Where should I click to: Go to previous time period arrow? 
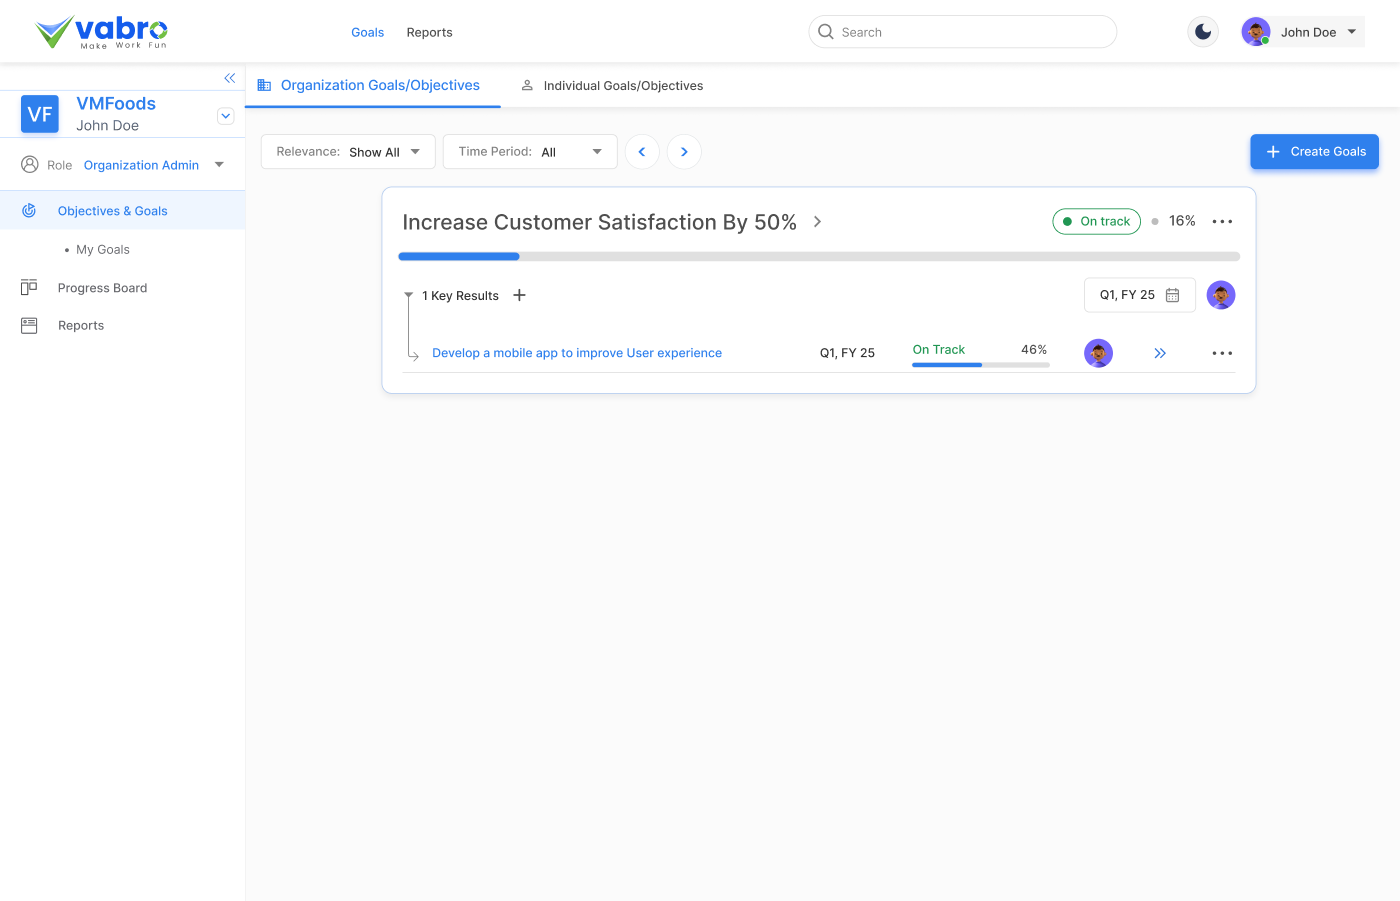642,152
